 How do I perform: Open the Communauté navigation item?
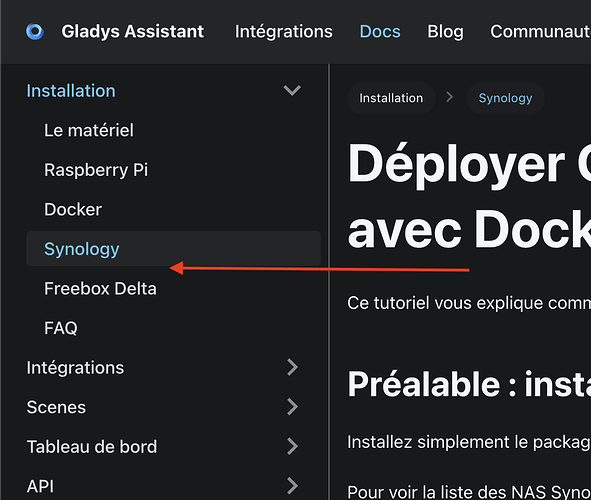540,31
